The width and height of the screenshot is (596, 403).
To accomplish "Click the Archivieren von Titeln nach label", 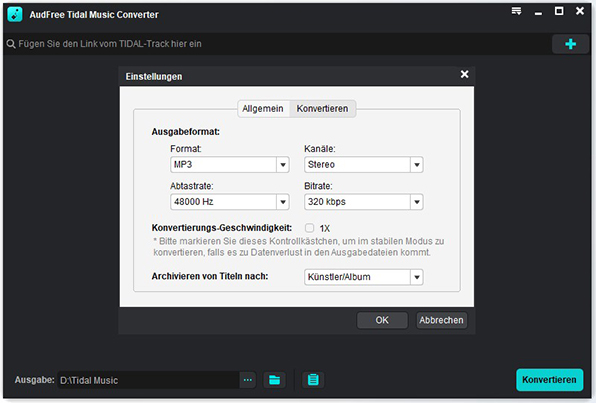I will click(x=210, y=276).
